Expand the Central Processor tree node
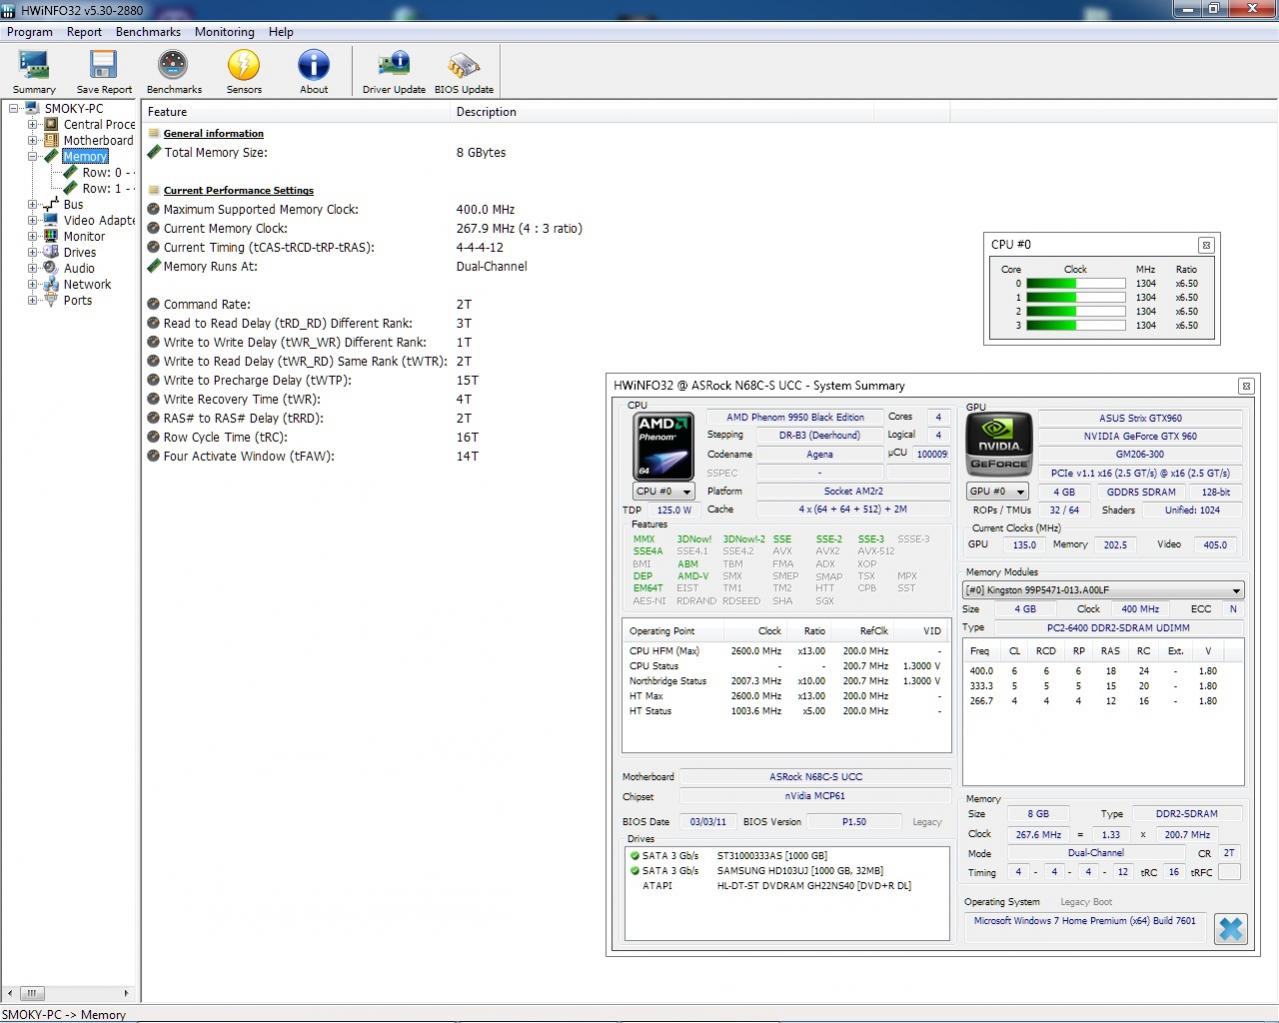This screenshot has width=1279, height=1023. coord(32,125)
